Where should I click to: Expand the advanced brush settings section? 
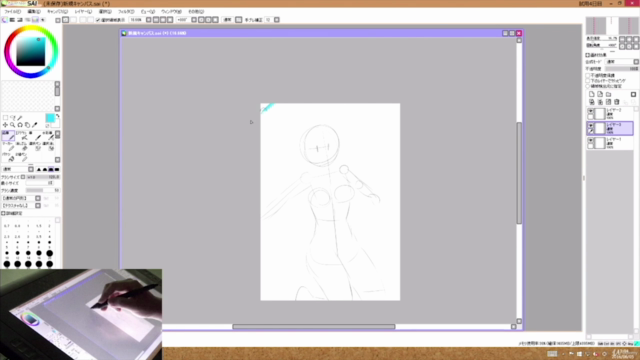3,213
